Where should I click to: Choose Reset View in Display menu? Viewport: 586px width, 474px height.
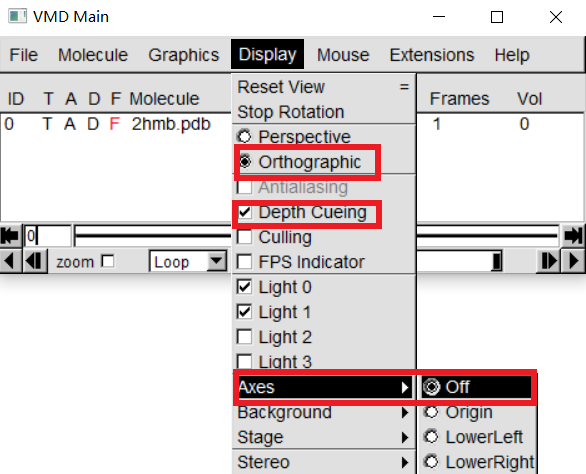point(324,87)
